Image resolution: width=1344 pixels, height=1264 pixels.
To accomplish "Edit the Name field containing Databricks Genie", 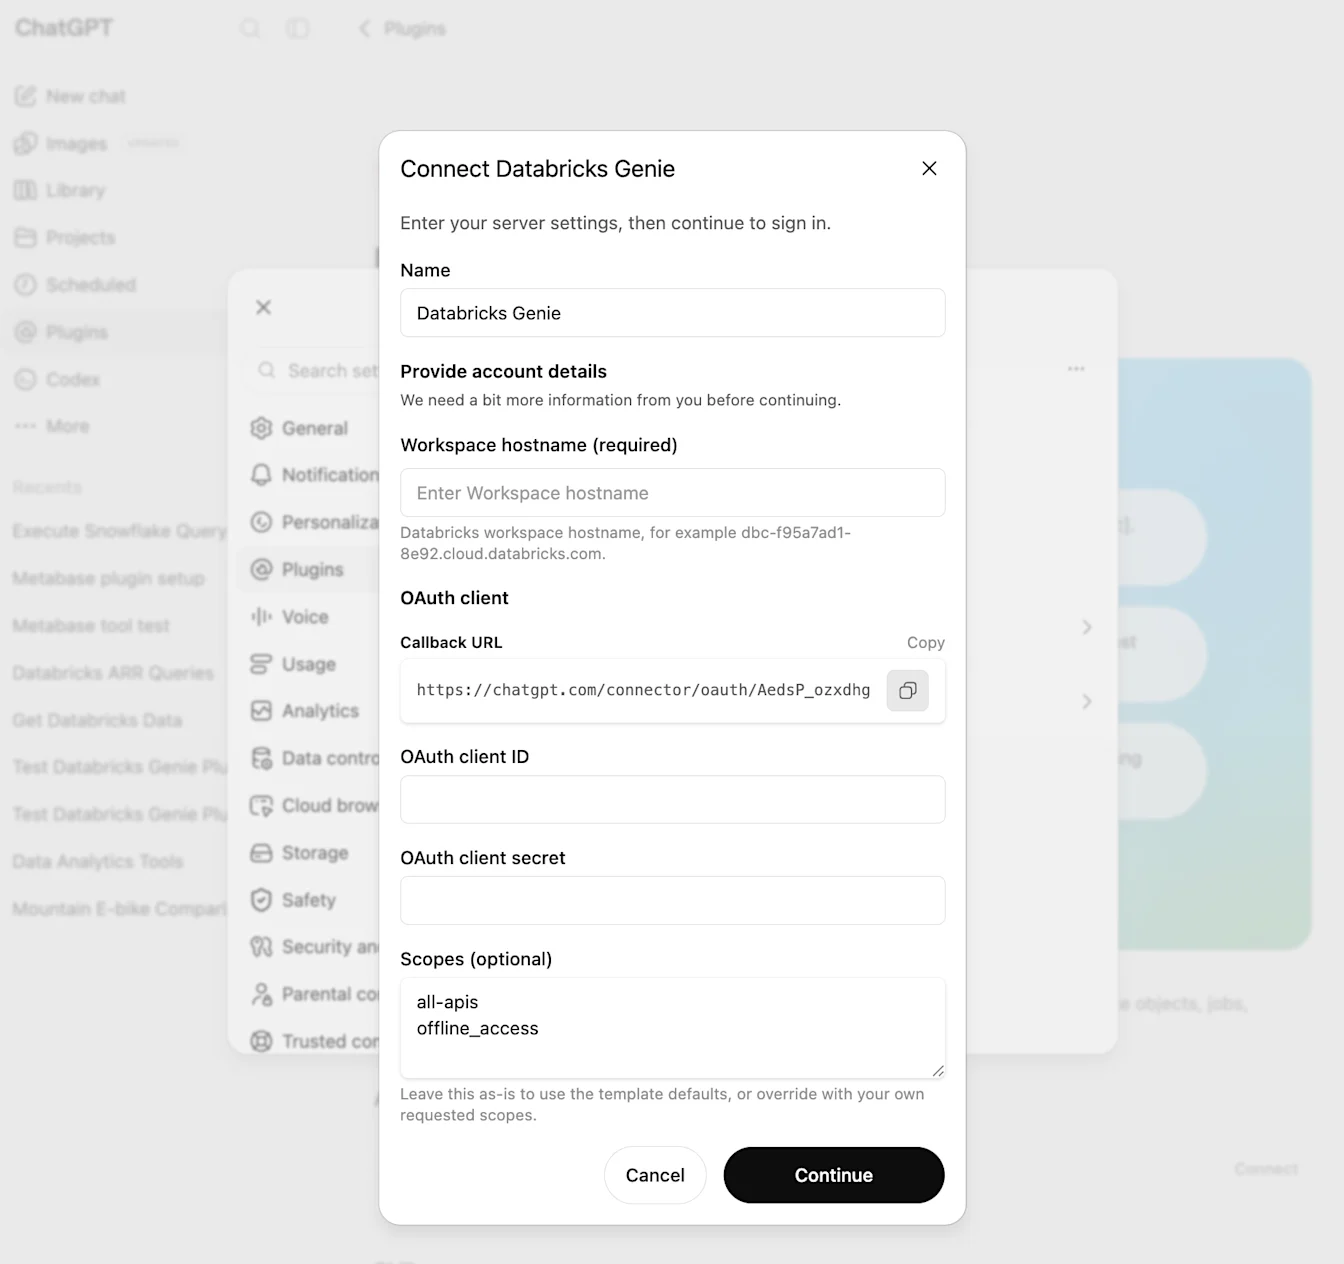I will click(672, 313).
